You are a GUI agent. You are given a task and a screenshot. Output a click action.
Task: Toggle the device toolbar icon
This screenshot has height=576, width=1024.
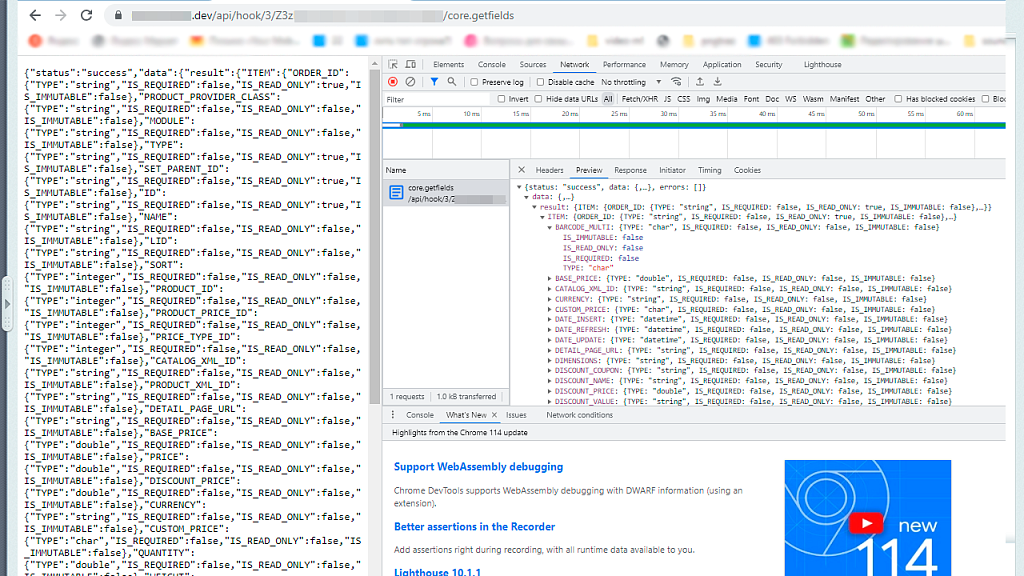tap(412, 65)
